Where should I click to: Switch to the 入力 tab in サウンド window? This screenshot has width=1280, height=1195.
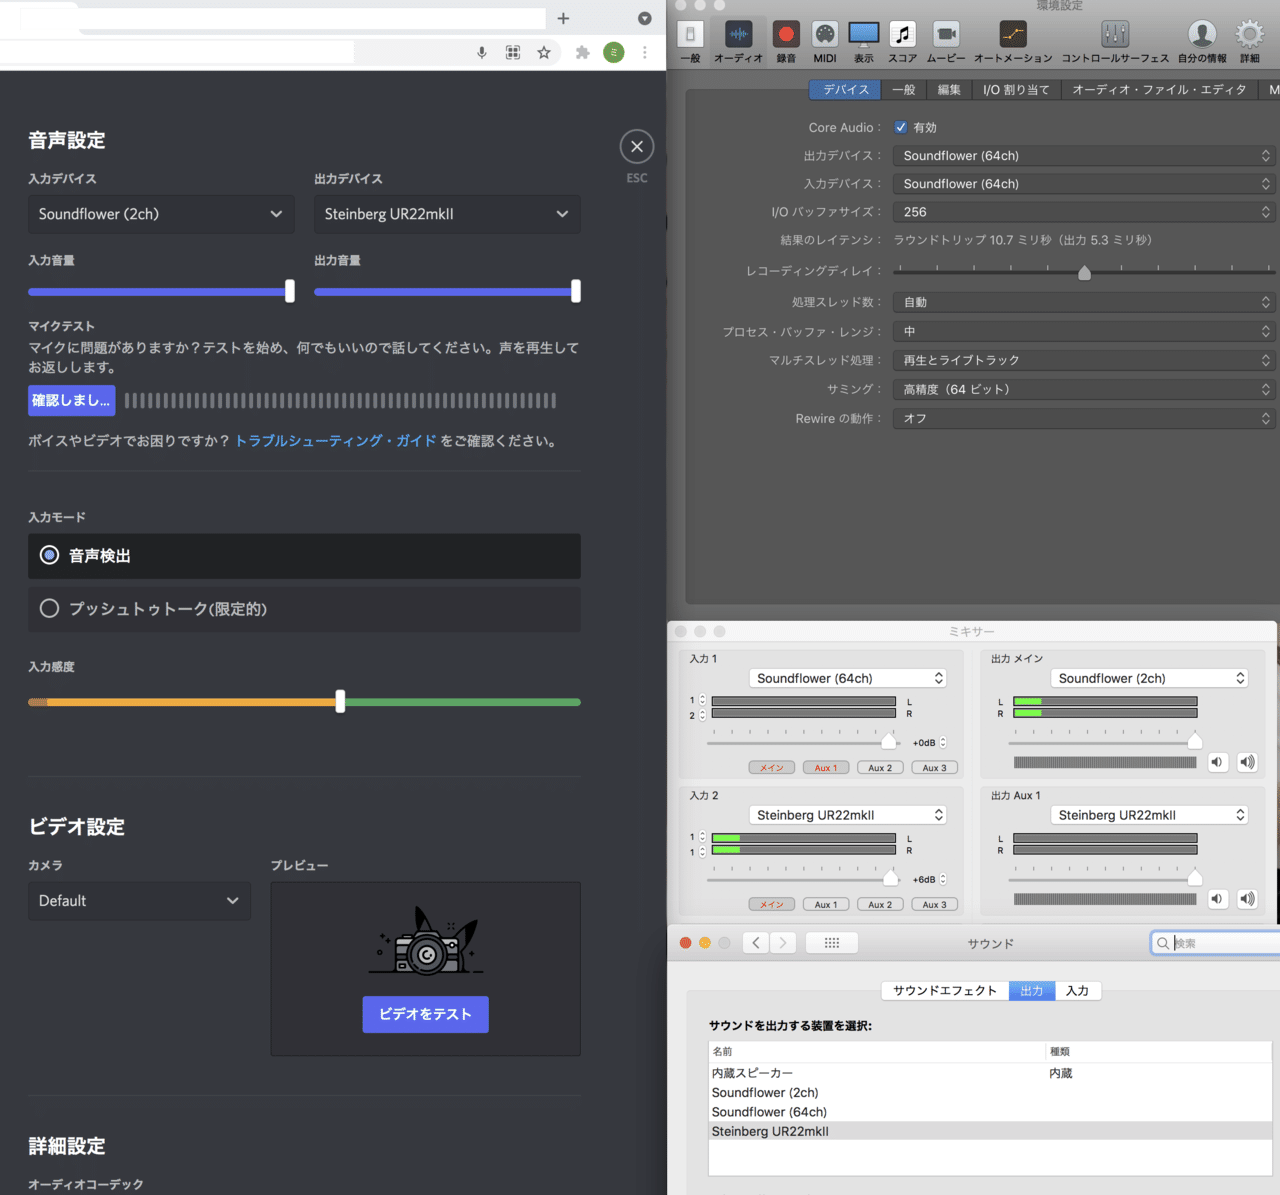[1077, 991]
